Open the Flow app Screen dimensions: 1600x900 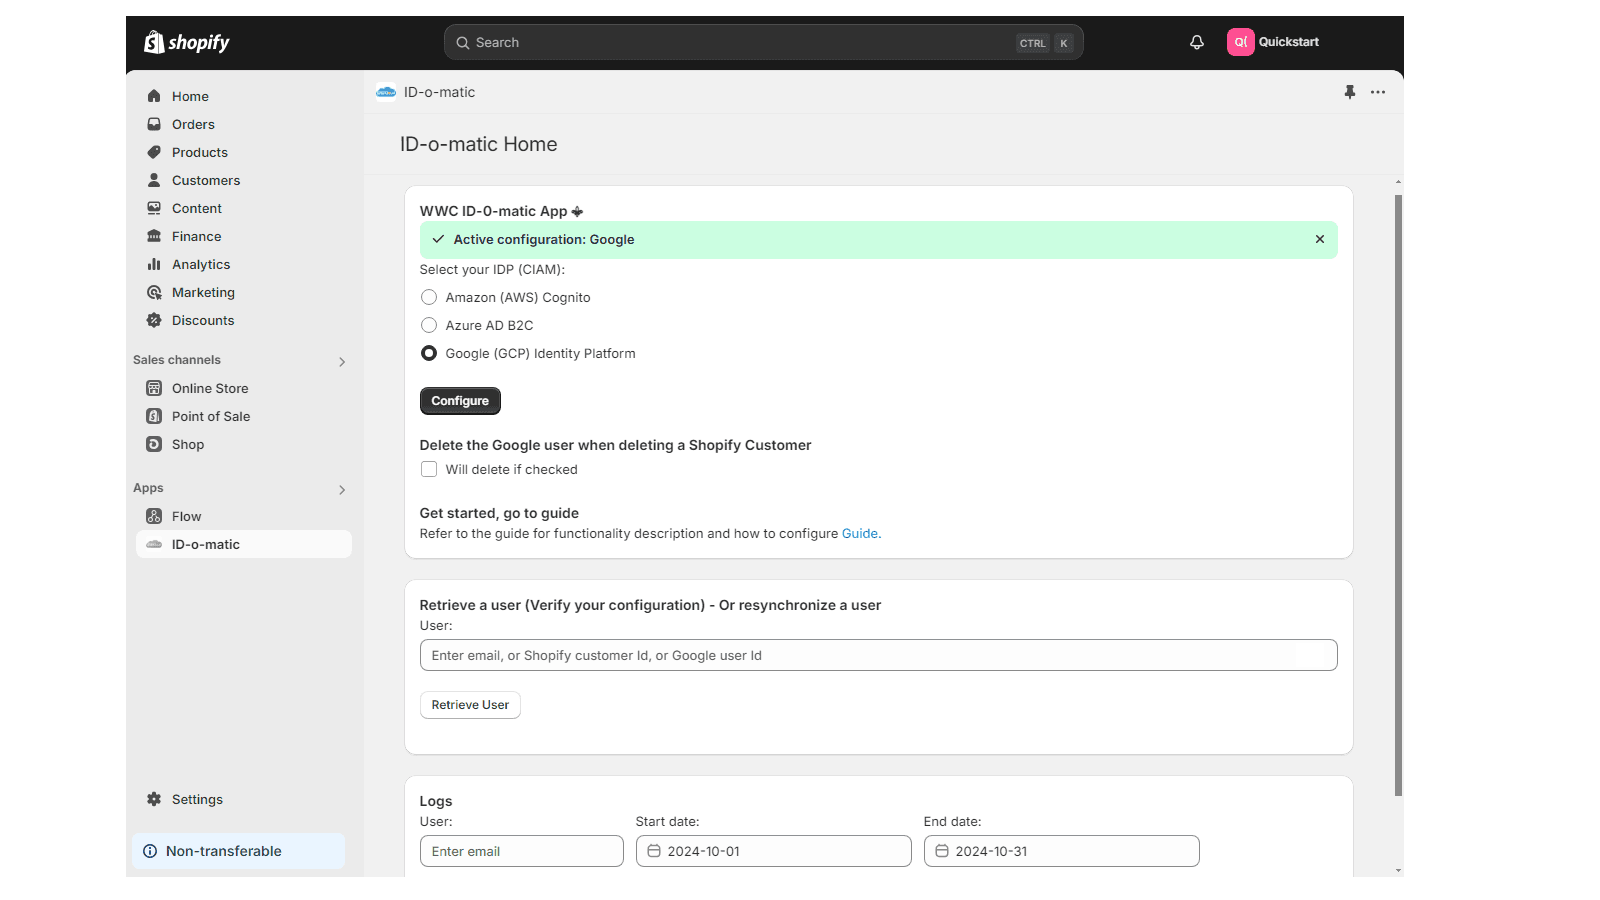coord(186,516)
